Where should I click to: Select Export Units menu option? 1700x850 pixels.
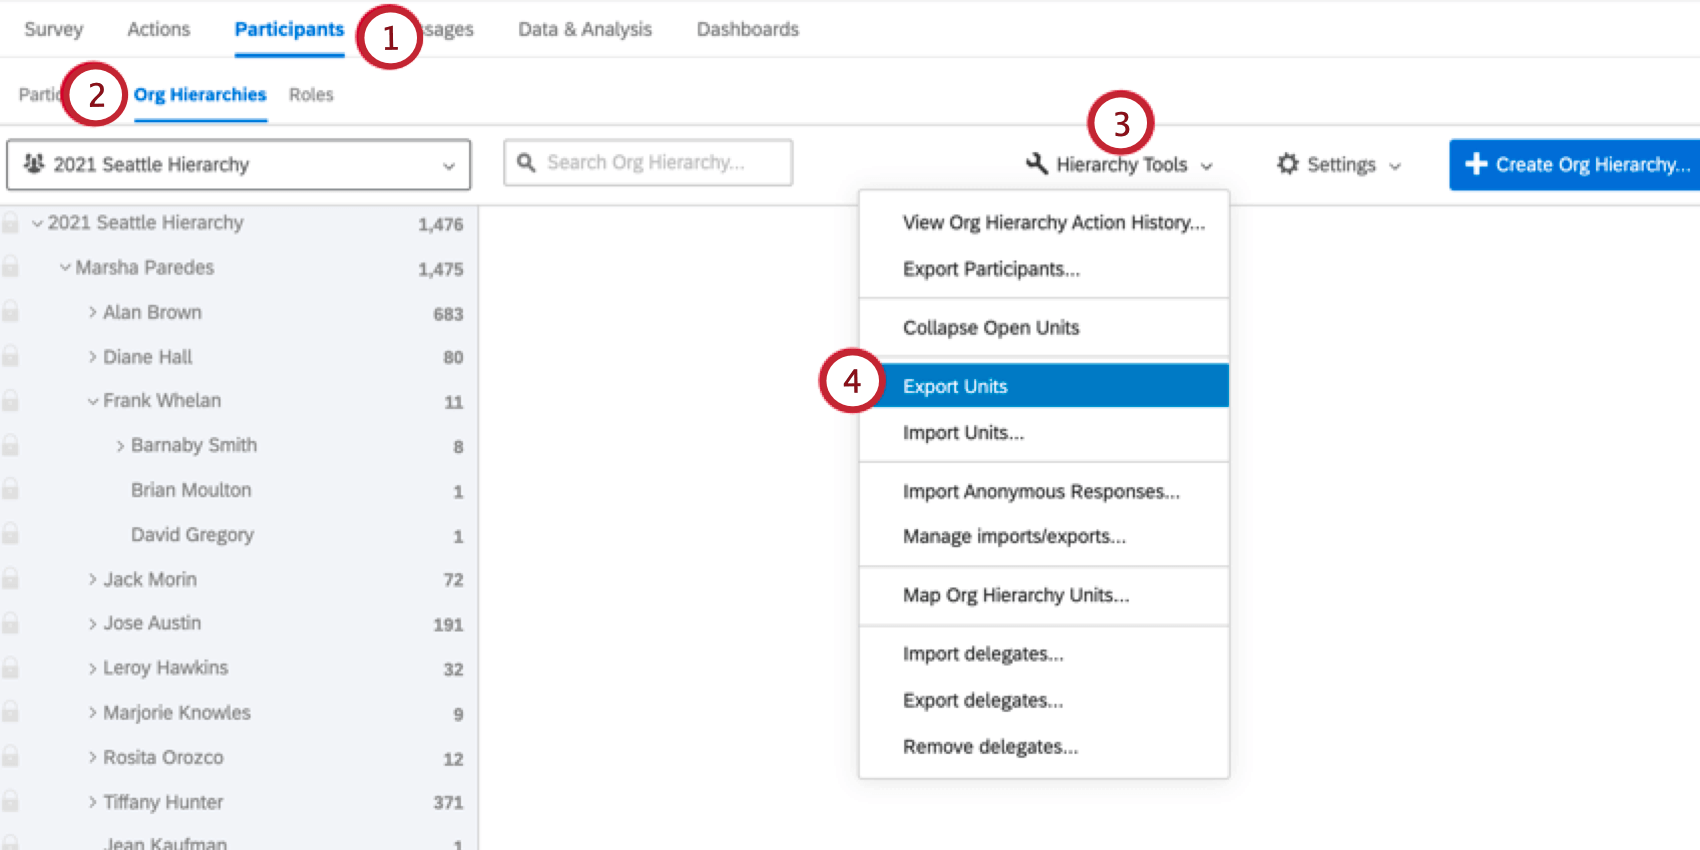click(x=955, y=386)
